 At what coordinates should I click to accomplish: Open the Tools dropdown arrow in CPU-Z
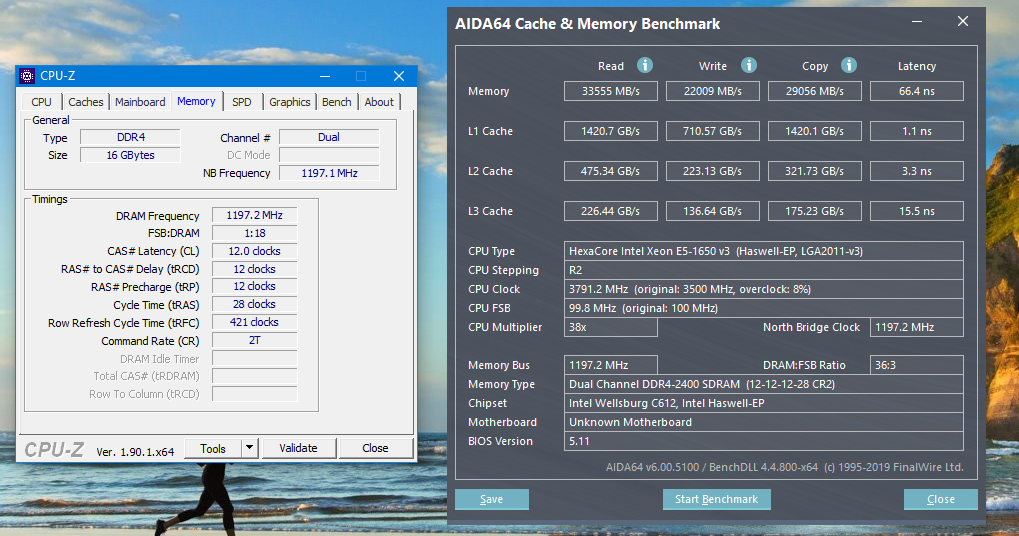click(x=250, y=448)
